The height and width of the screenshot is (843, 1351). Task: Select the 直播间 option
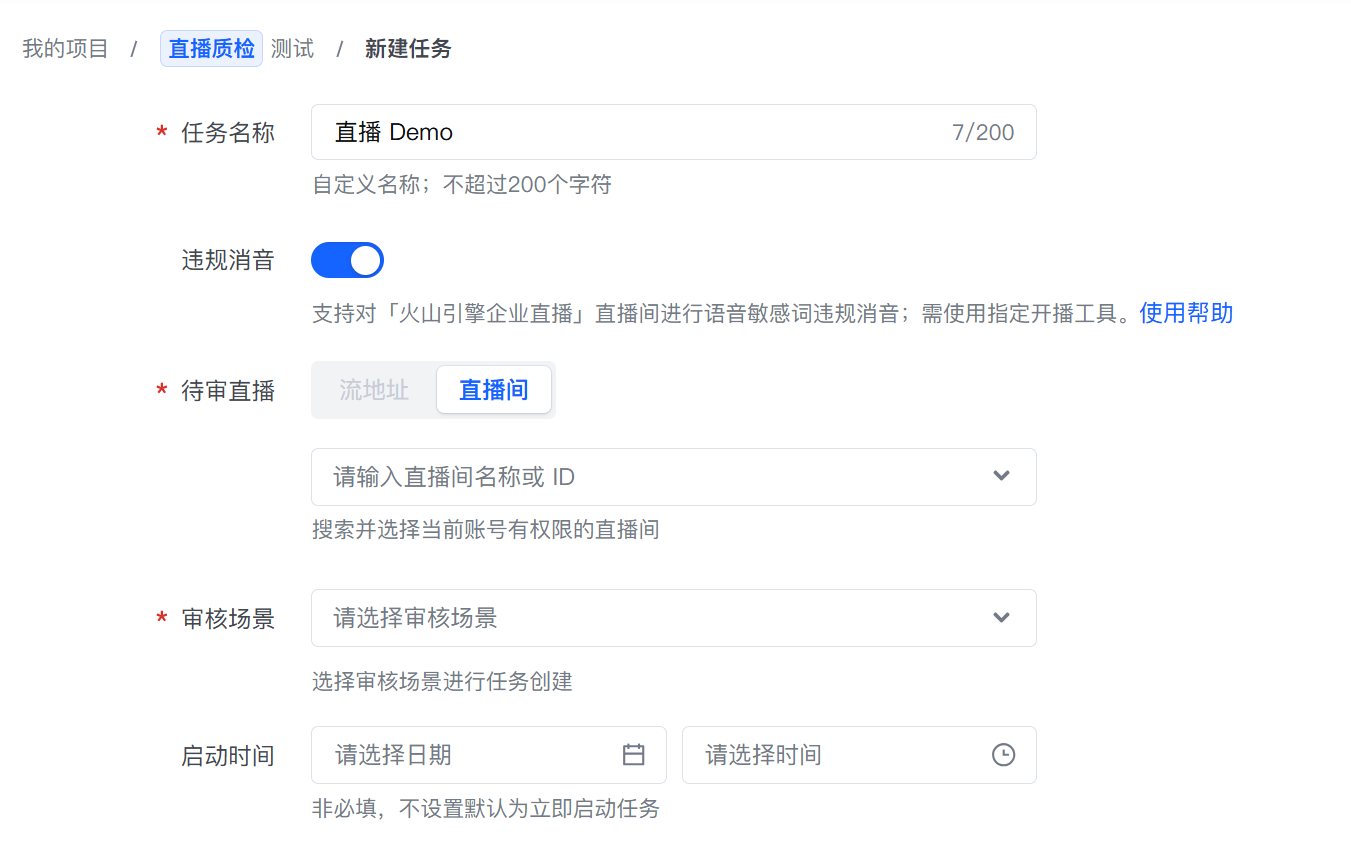click(x=494, y=390)
